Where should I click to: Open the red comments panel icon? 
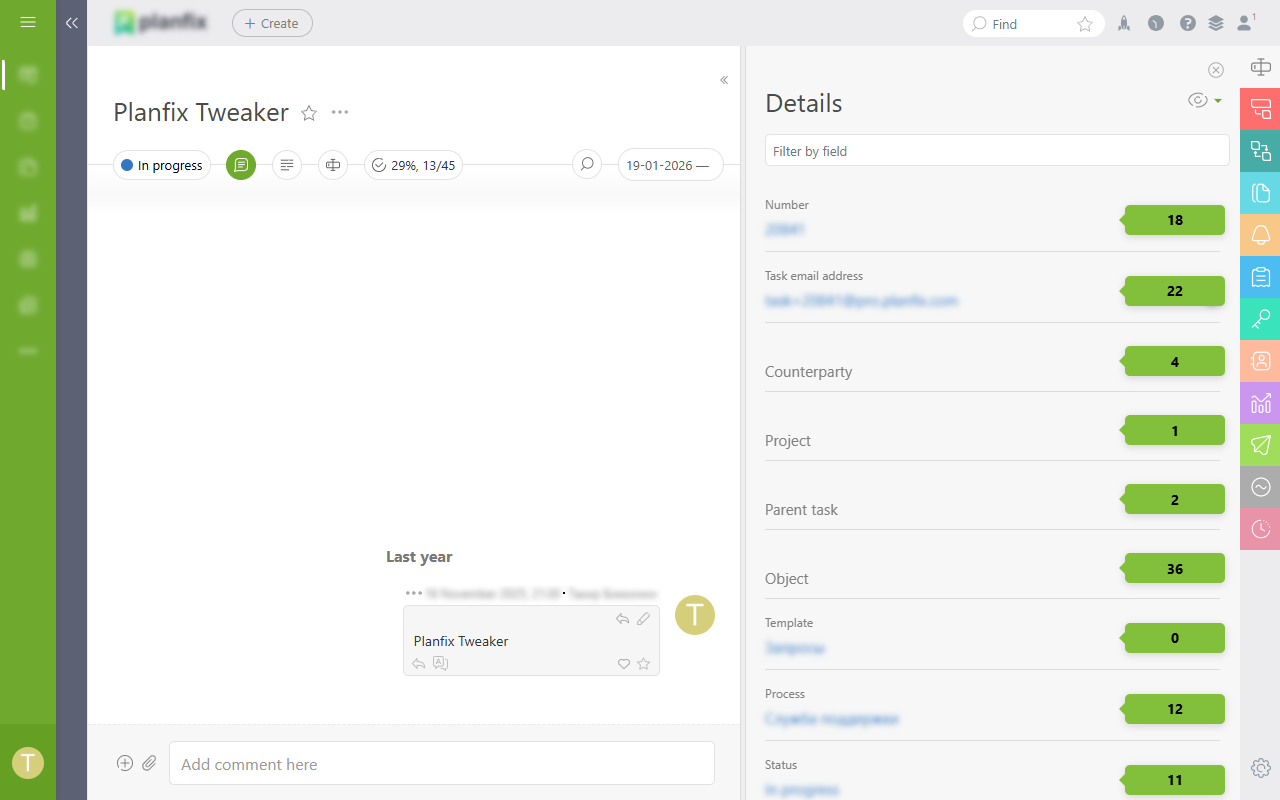[x=1260, y=109]
